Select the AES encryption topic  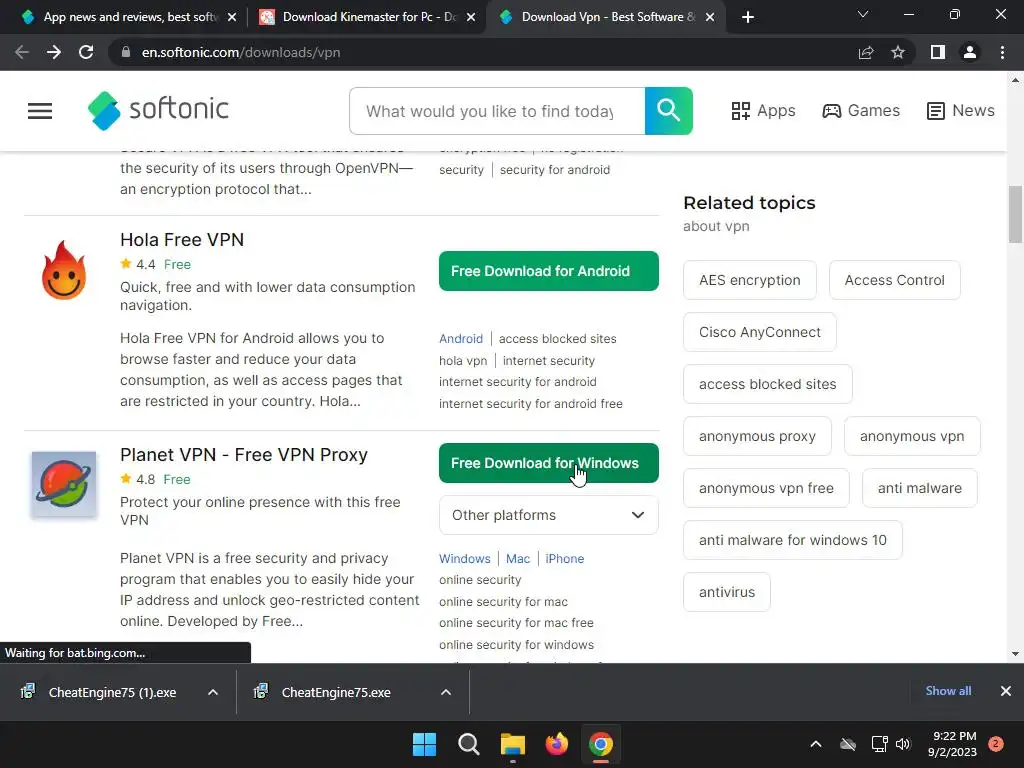point(750,280)
